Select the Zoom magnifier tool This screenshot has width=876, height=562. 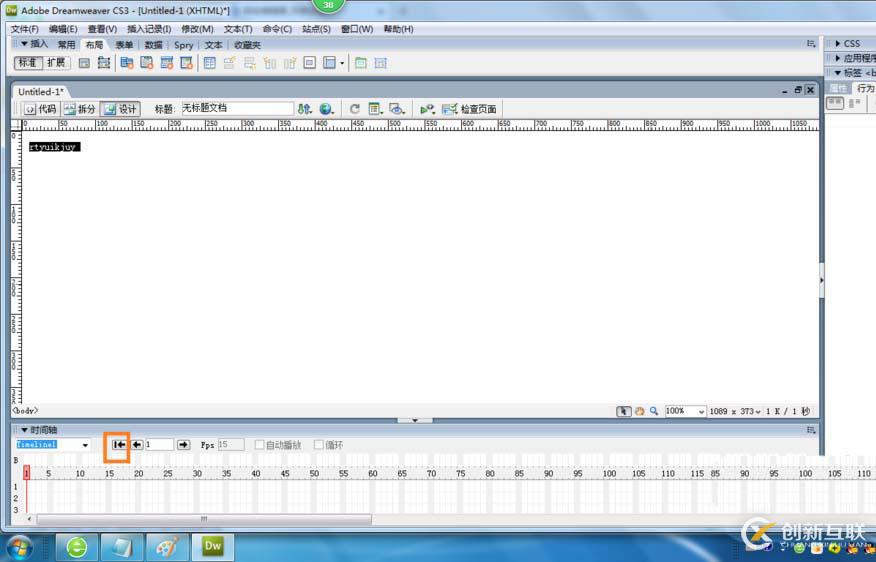coord(654,411)
